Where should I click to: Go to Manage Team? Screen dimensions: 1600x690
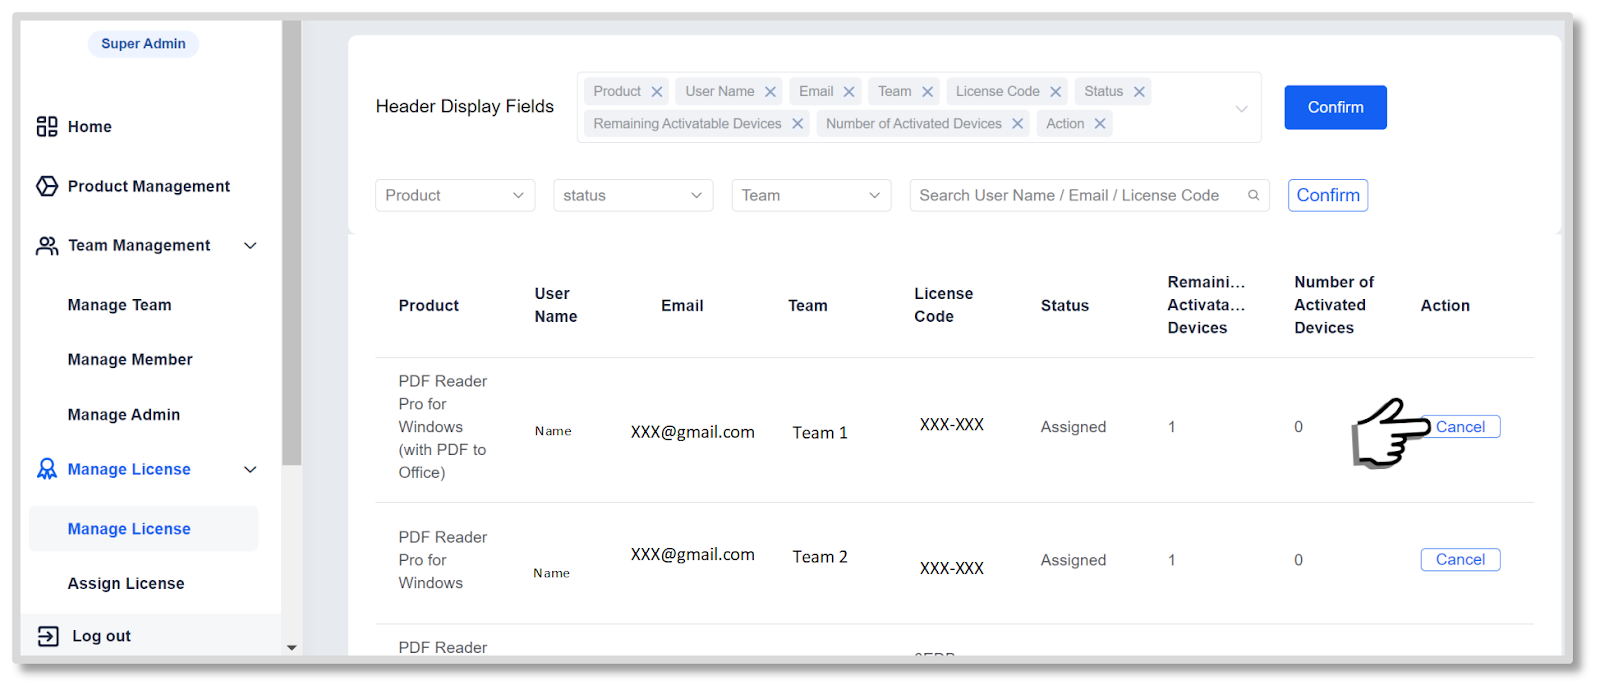[119, 305]
